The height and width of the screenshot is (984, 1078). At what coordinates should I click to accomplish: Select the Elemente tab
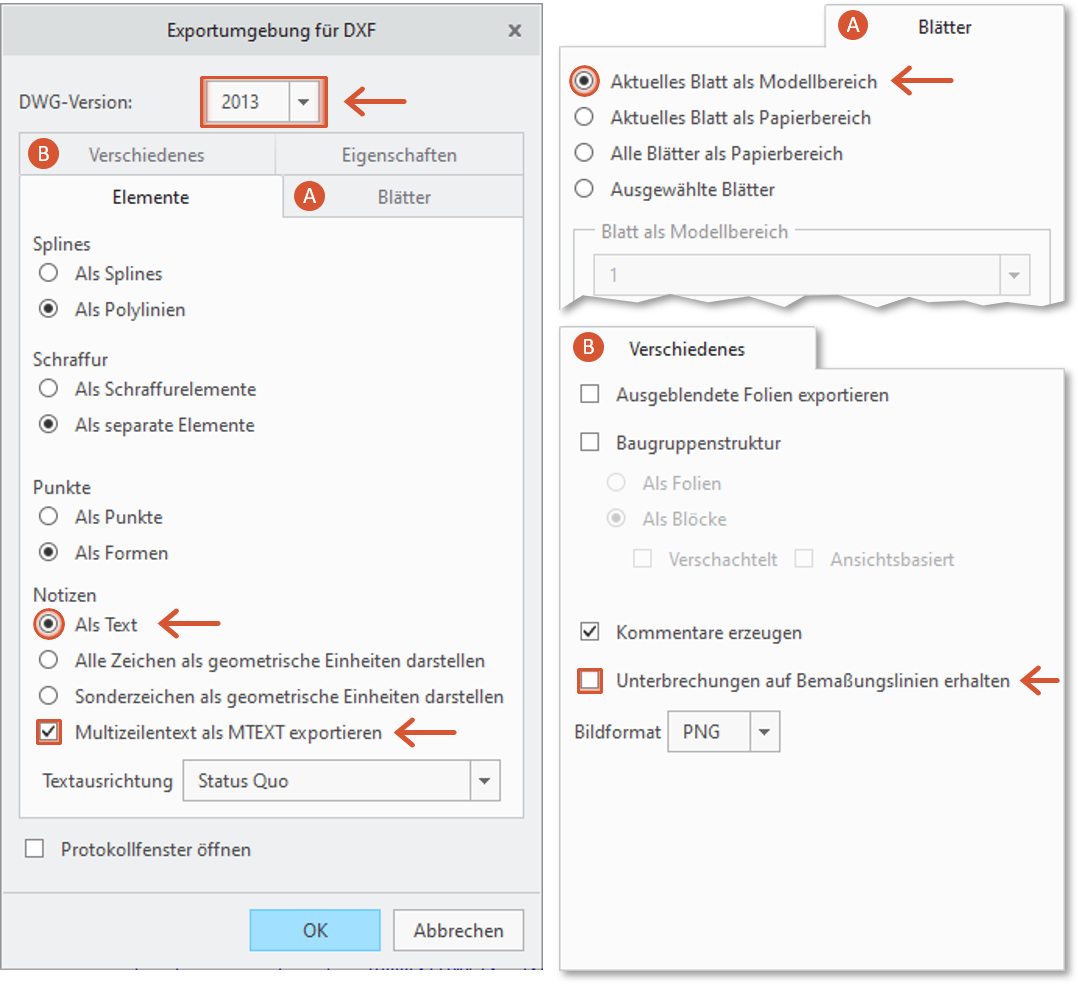point(151,197)
